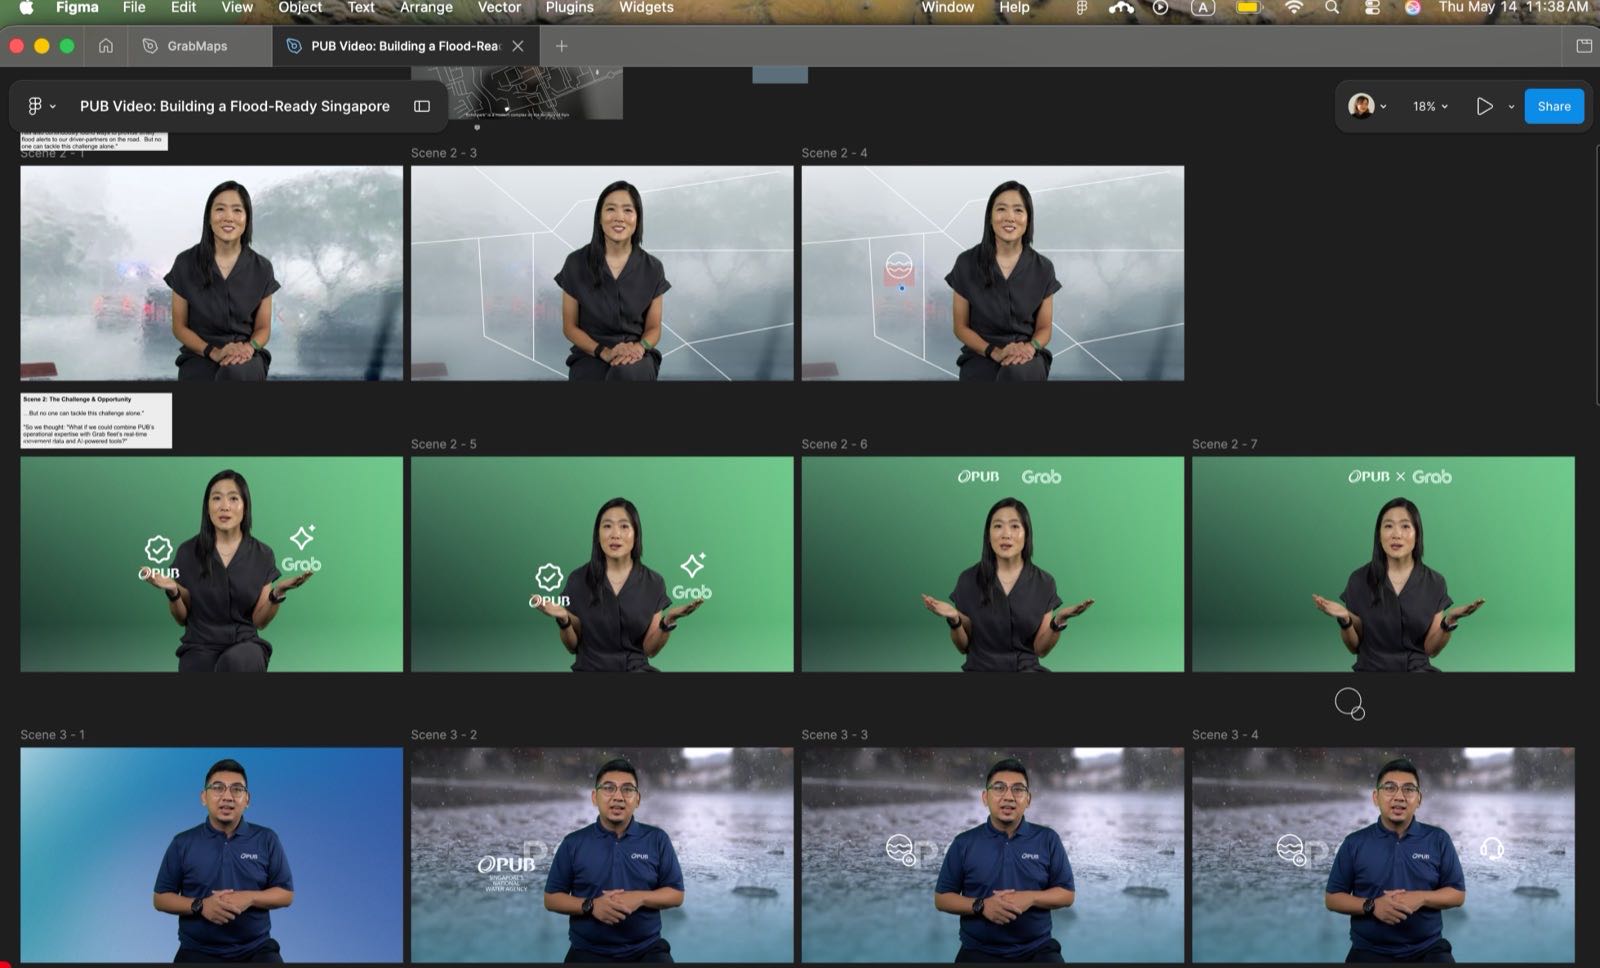Click the Figma status icon in the menu bar

click(x=1081, y=7)
